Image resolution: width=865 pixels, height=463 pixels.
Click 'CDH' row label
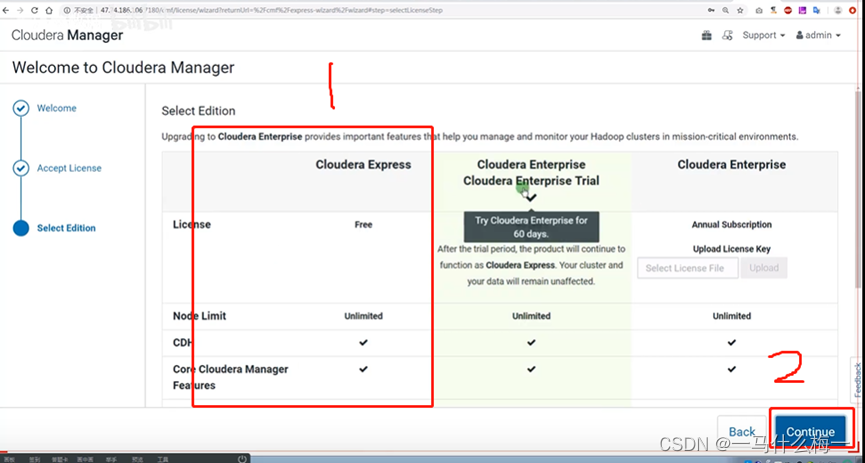pos(183,343)
